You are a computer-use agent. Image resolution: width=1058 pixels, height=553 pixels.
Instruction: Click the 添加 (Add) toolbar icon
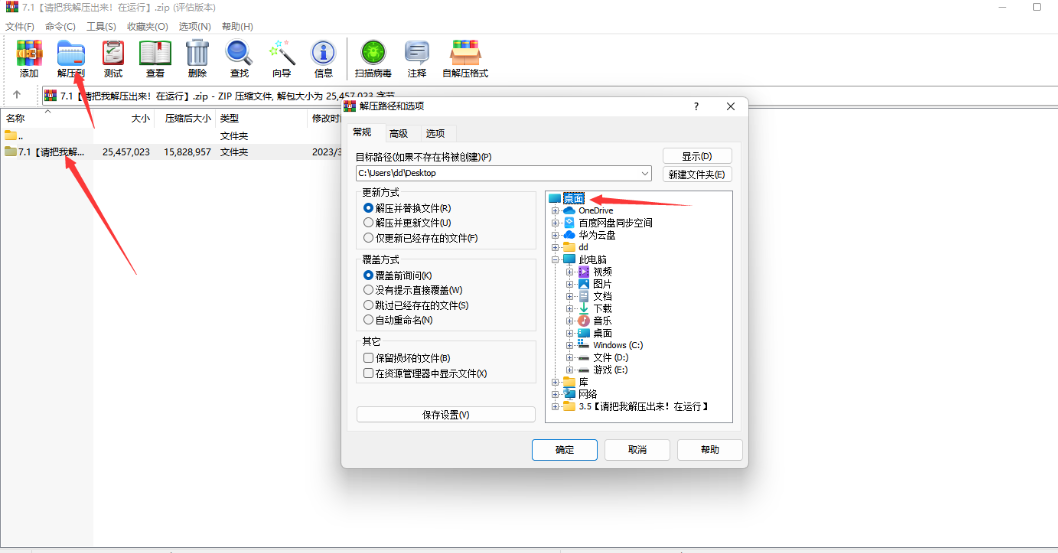(29, 59)
